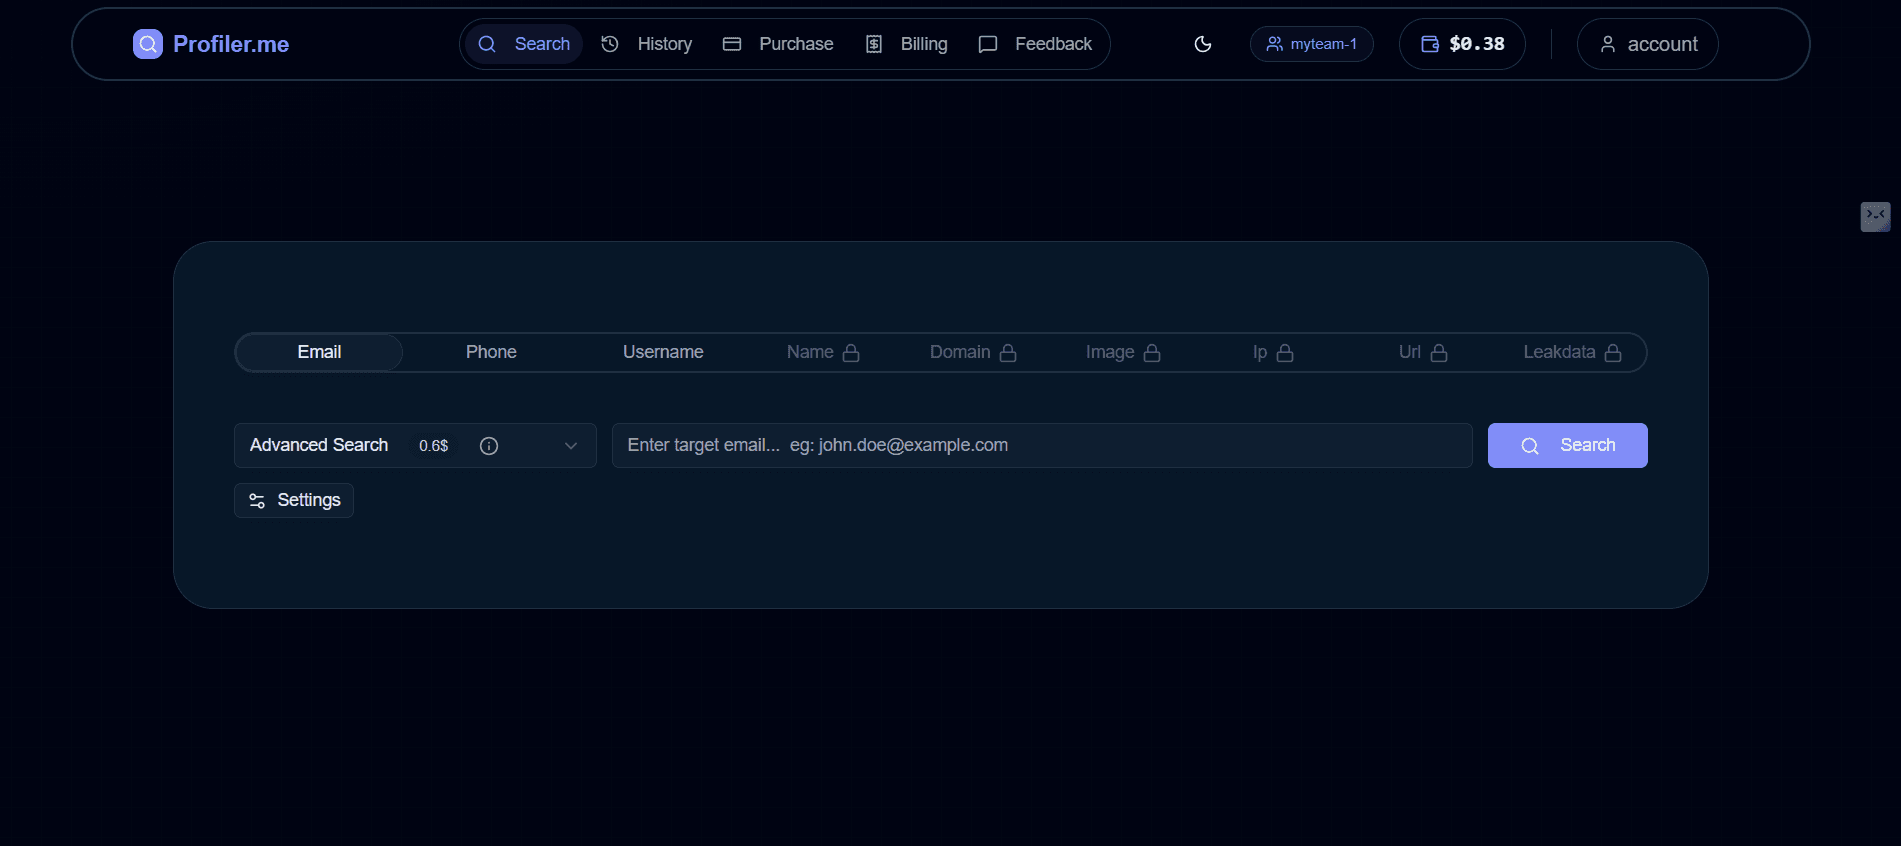This screenshot has width=1901, height=846.
Task: Select the myteam-1 team badge
Action: [x=1311, y=44]
